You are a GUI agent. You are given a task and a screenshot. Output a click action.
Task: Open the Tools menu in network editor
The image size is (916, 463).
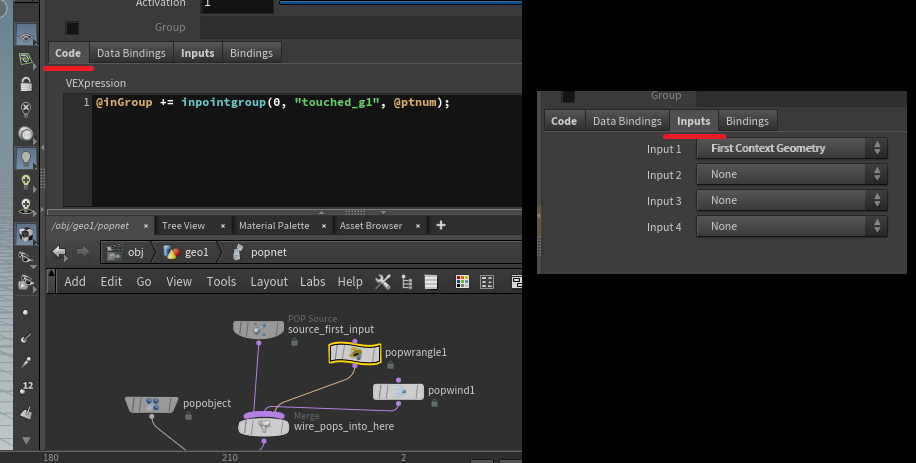pos(221,281)
